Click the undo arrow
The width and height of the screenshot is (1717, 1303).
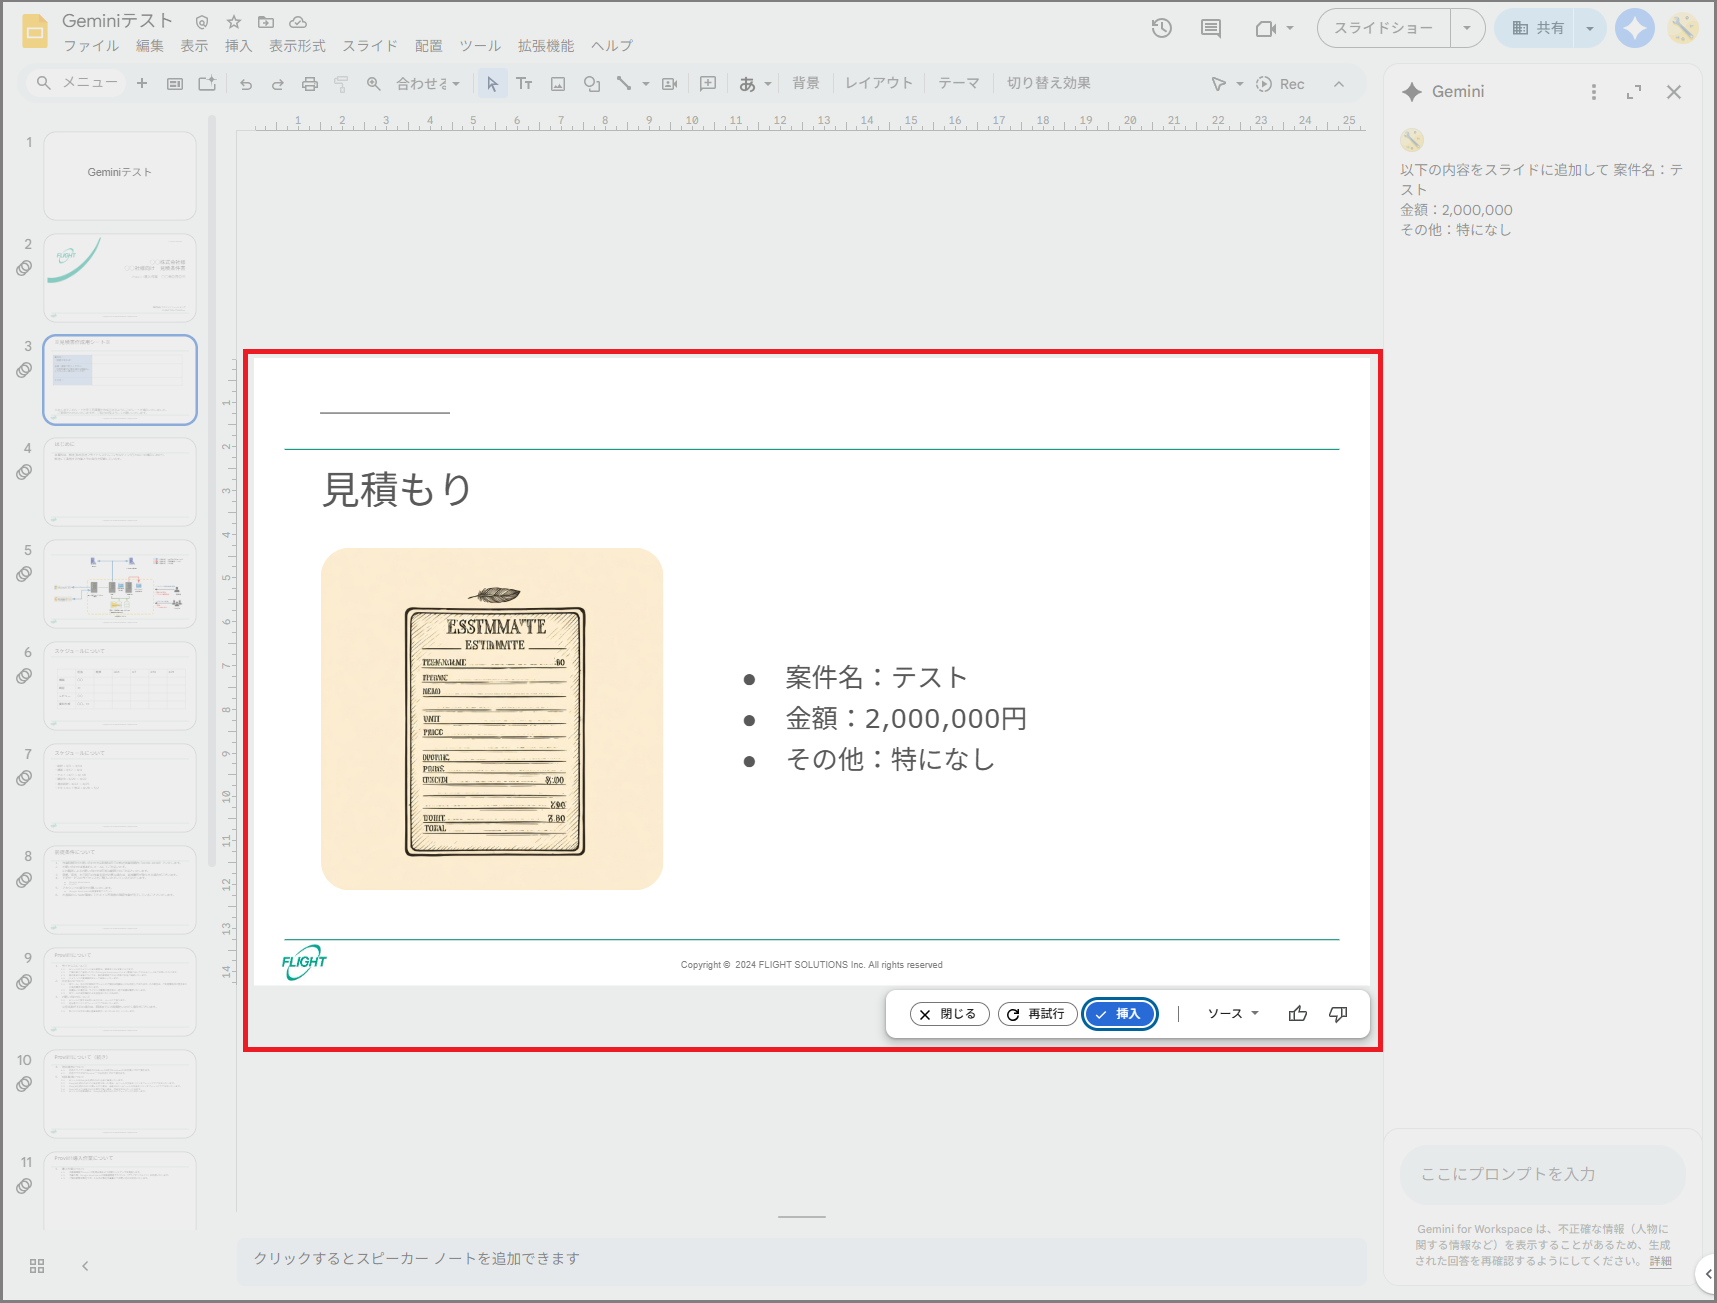click(x=246, y=84)
